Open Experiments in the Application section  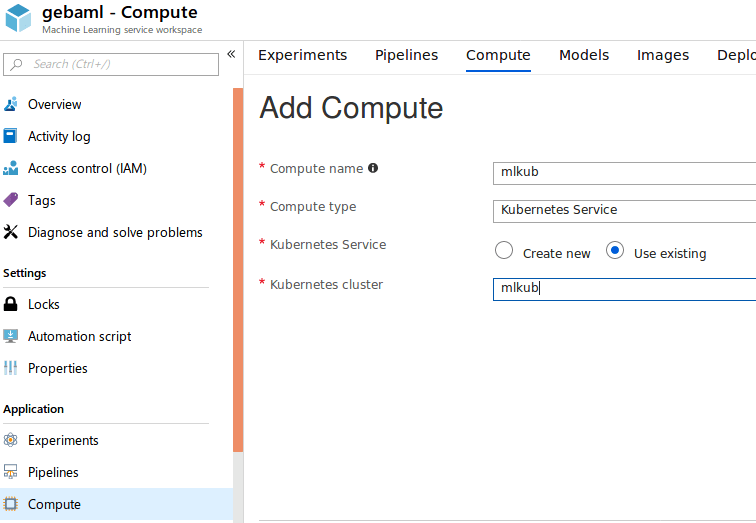pyautogui.click(x=63, y=440)
